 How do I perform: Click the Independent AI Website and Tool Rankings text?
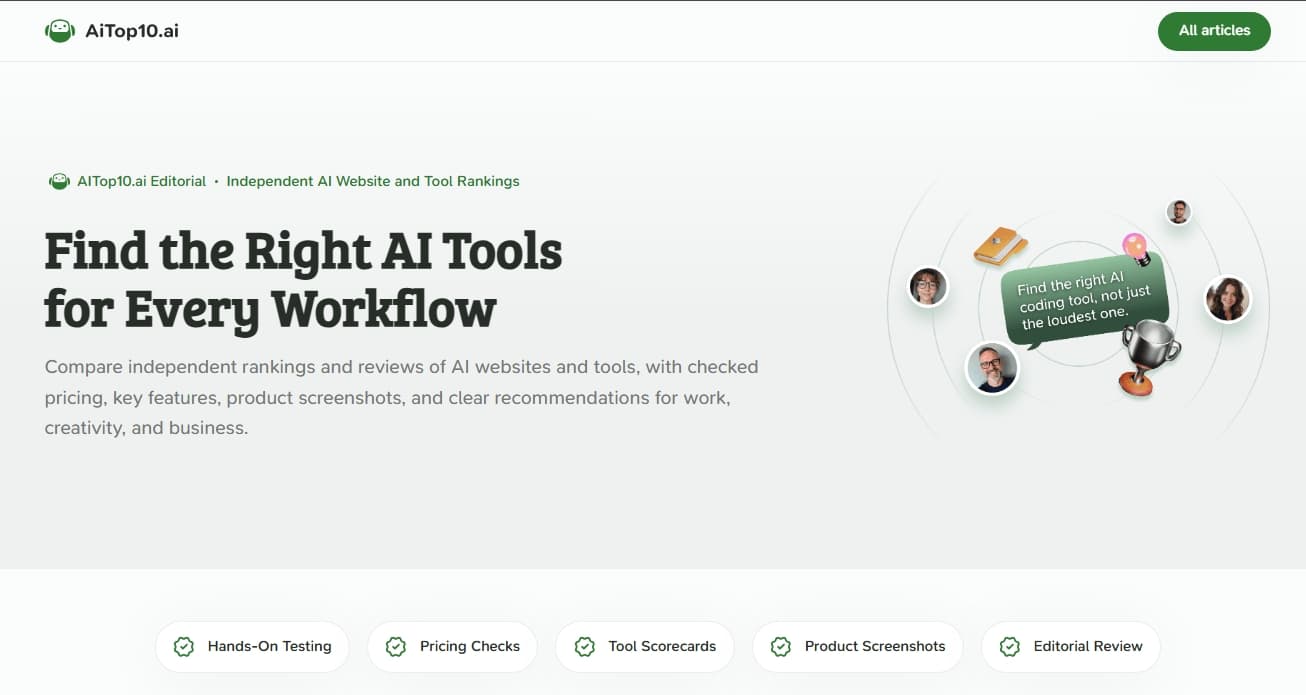pyautogui.click(x=373, y=182)
